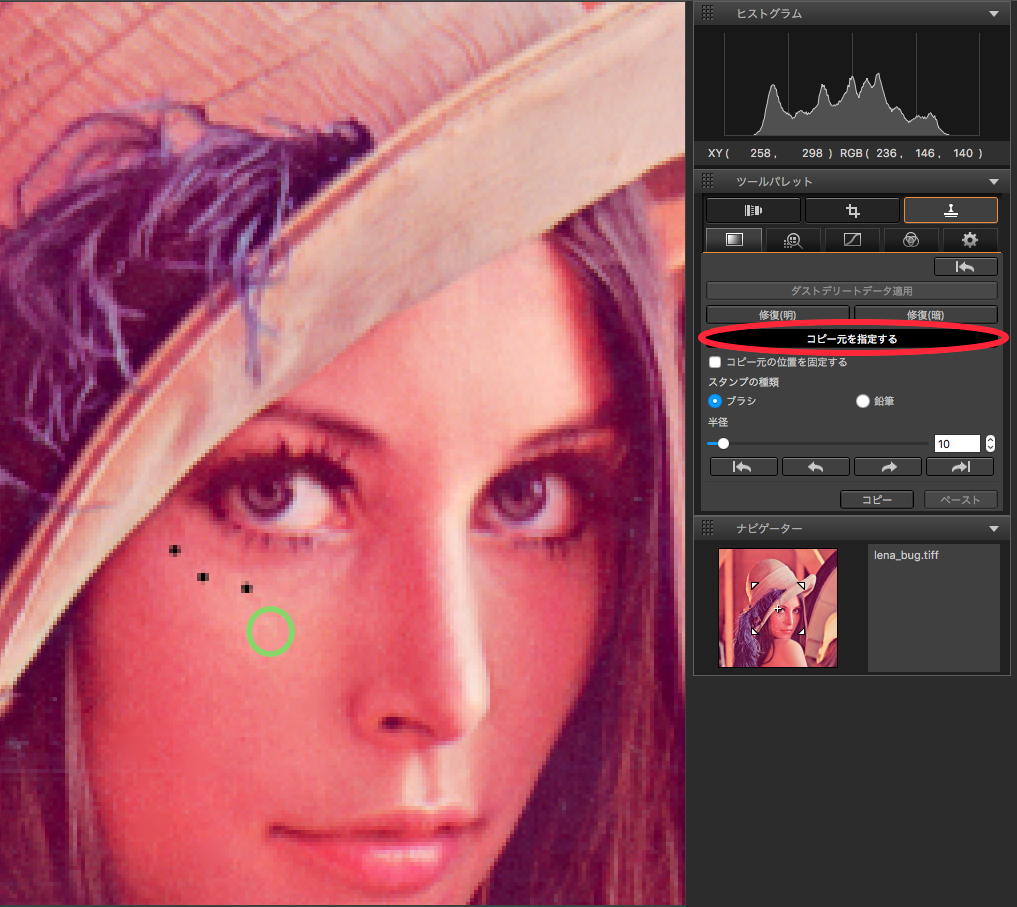The width and height of the screenshot is (1017, 907).
Task: Switch to the basic adjustment tab
Action: coord(734,239)
